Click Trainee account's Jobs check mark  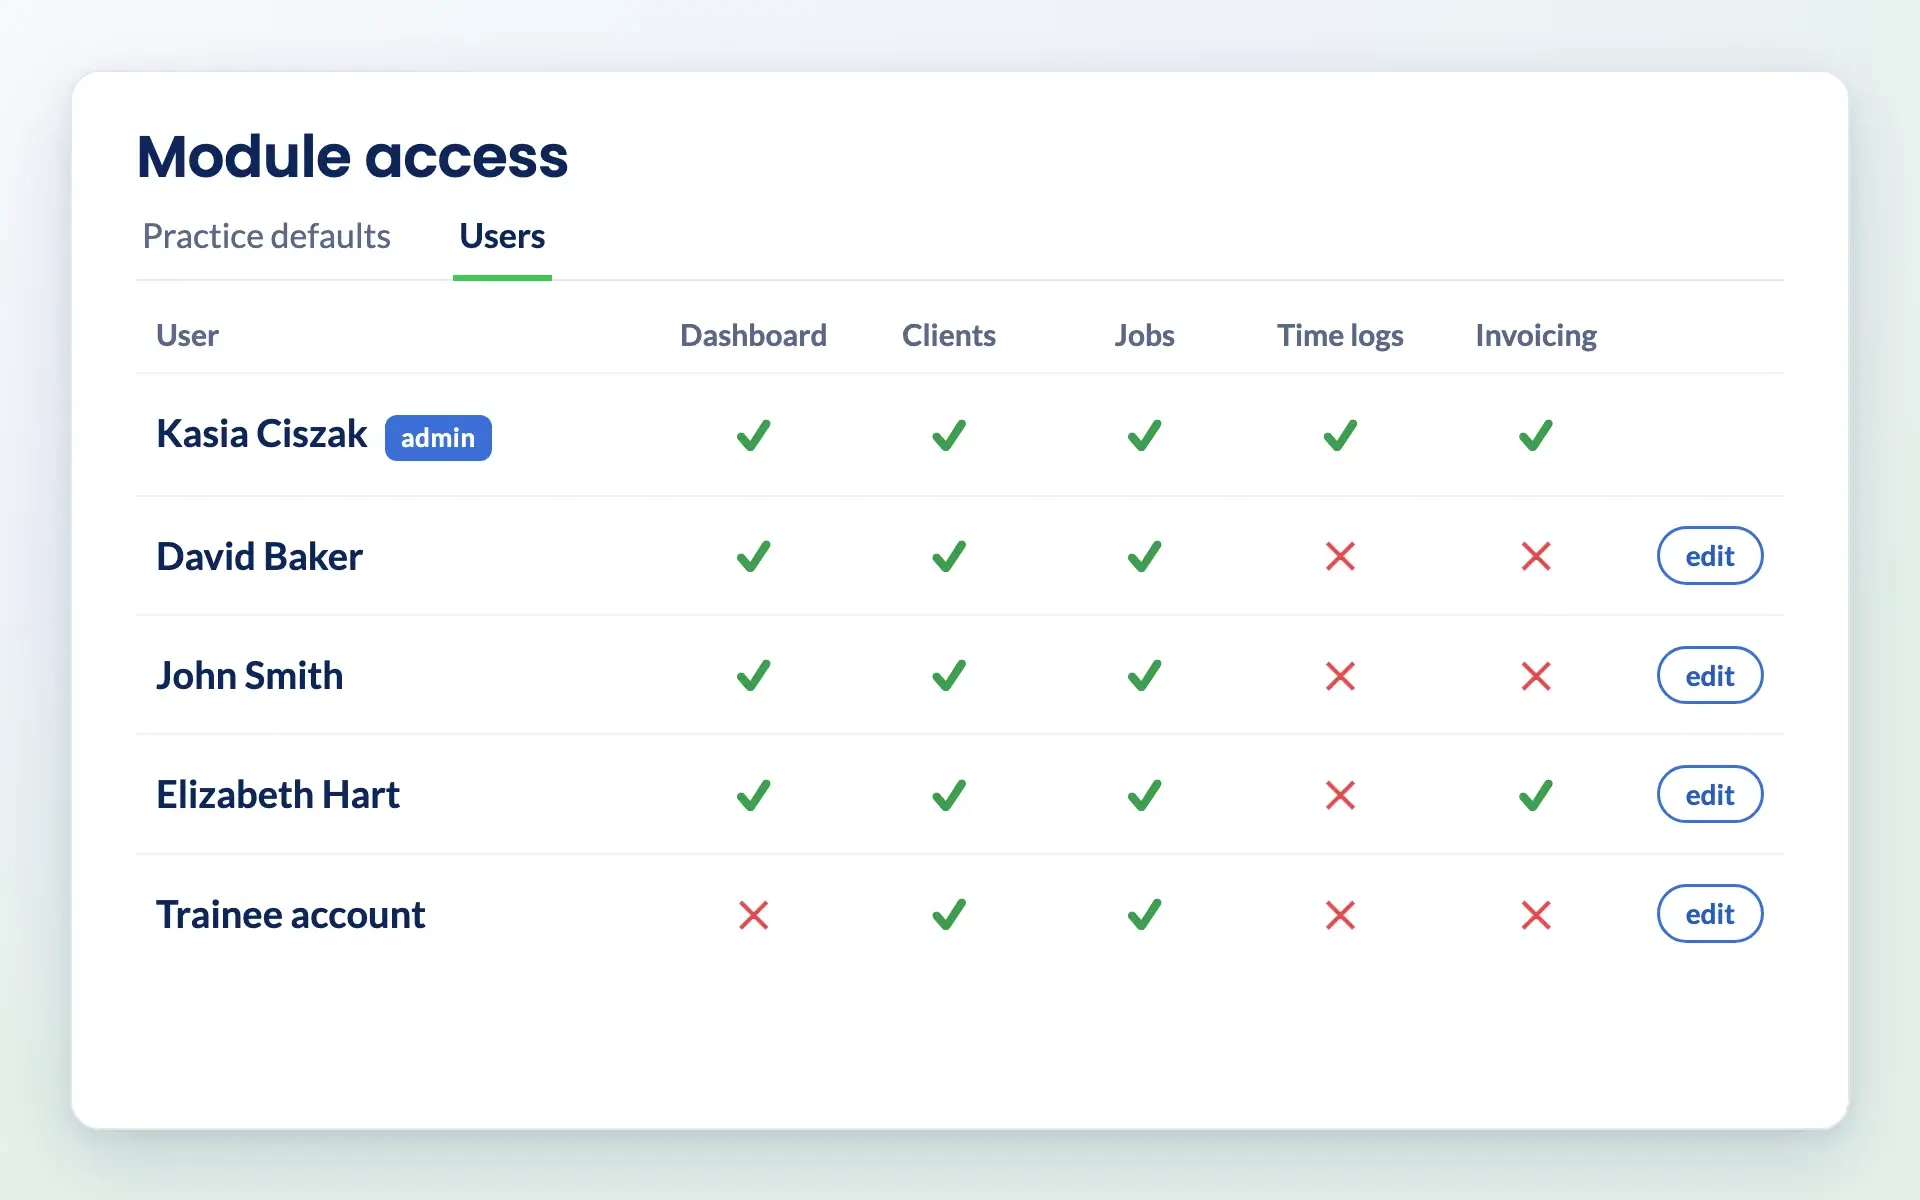coord(1145,914)
